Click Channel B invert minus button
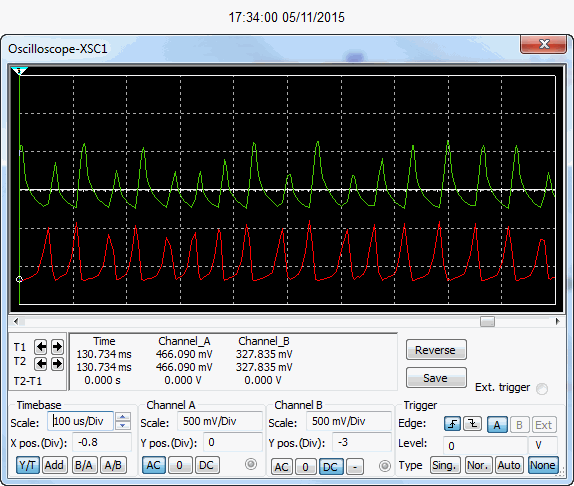 (355, 467)
